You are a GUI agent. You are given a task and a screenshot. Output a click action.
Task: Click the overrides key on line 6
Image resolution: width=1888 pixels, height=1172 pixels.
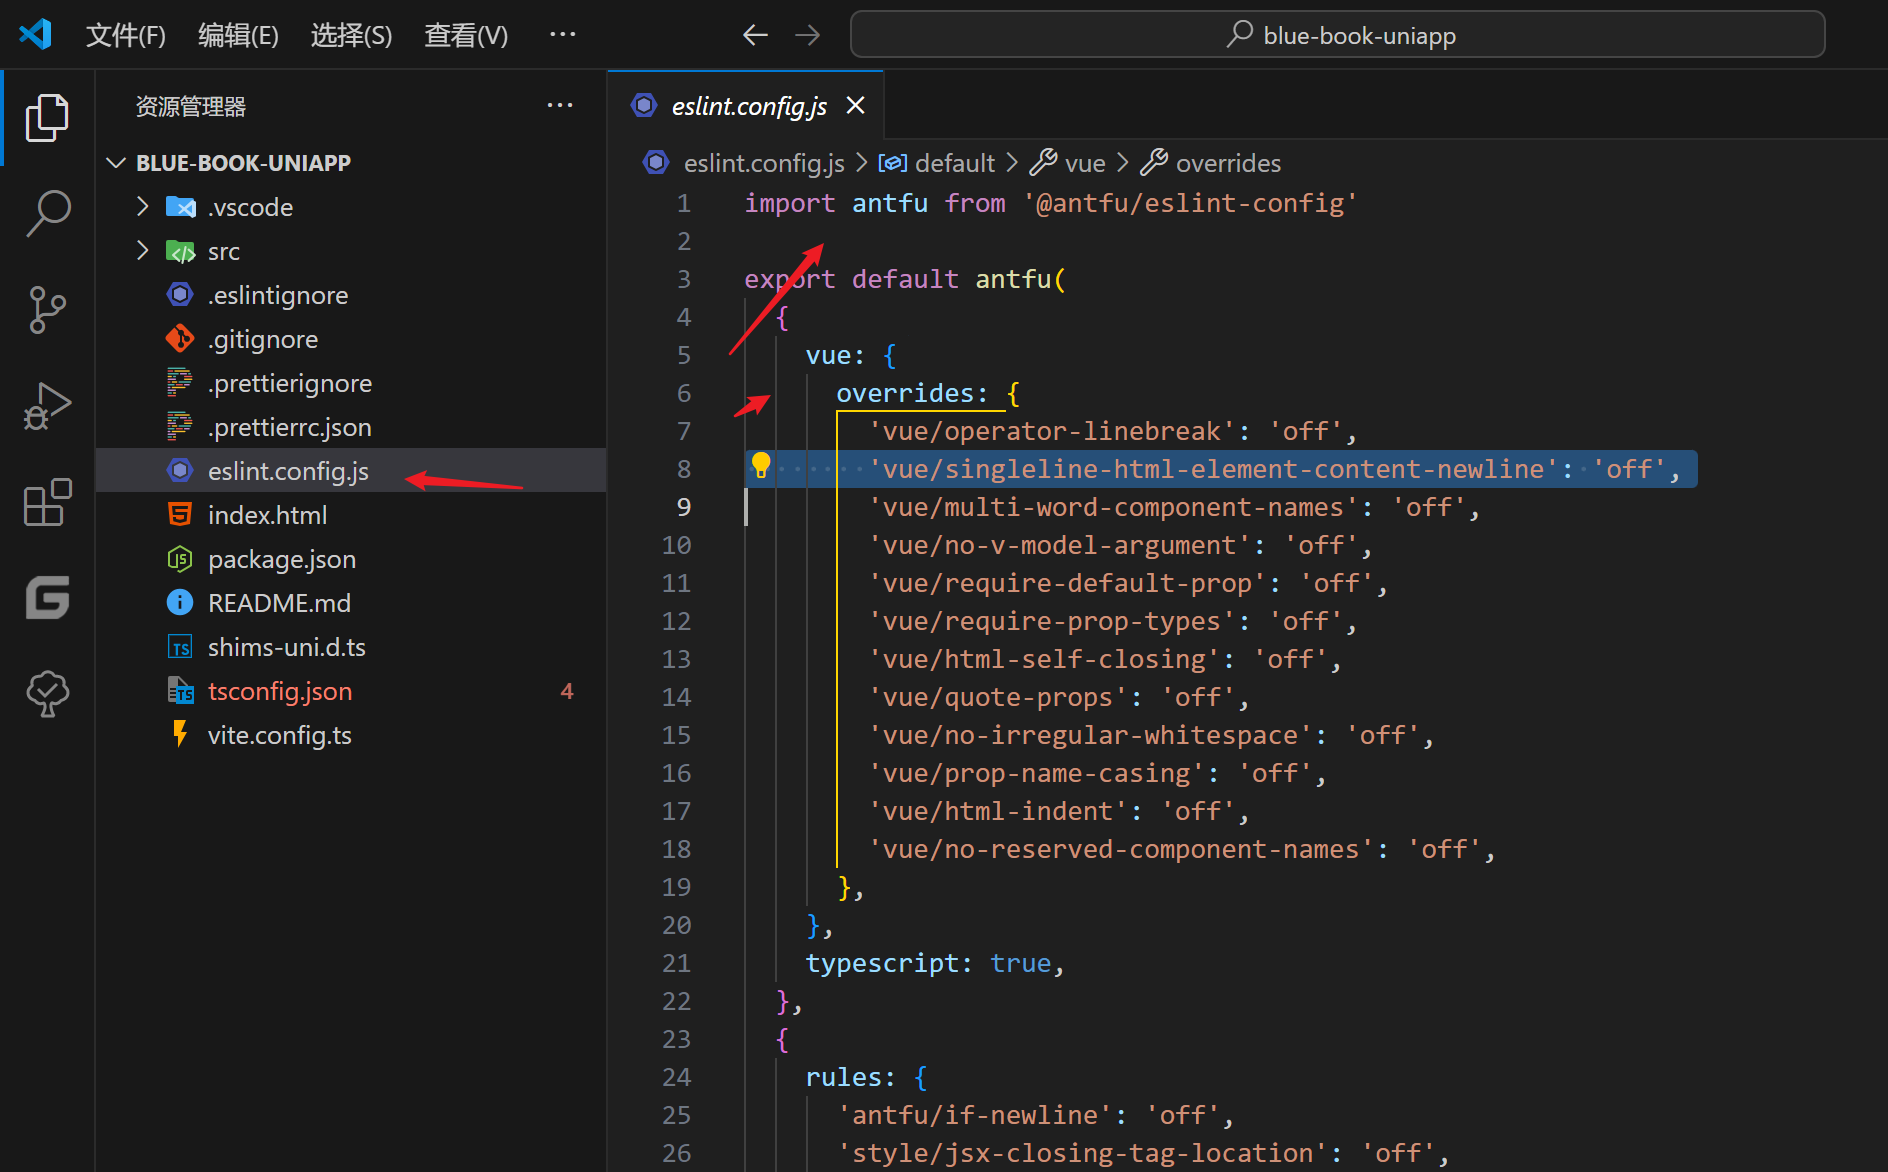click(904, 393)
